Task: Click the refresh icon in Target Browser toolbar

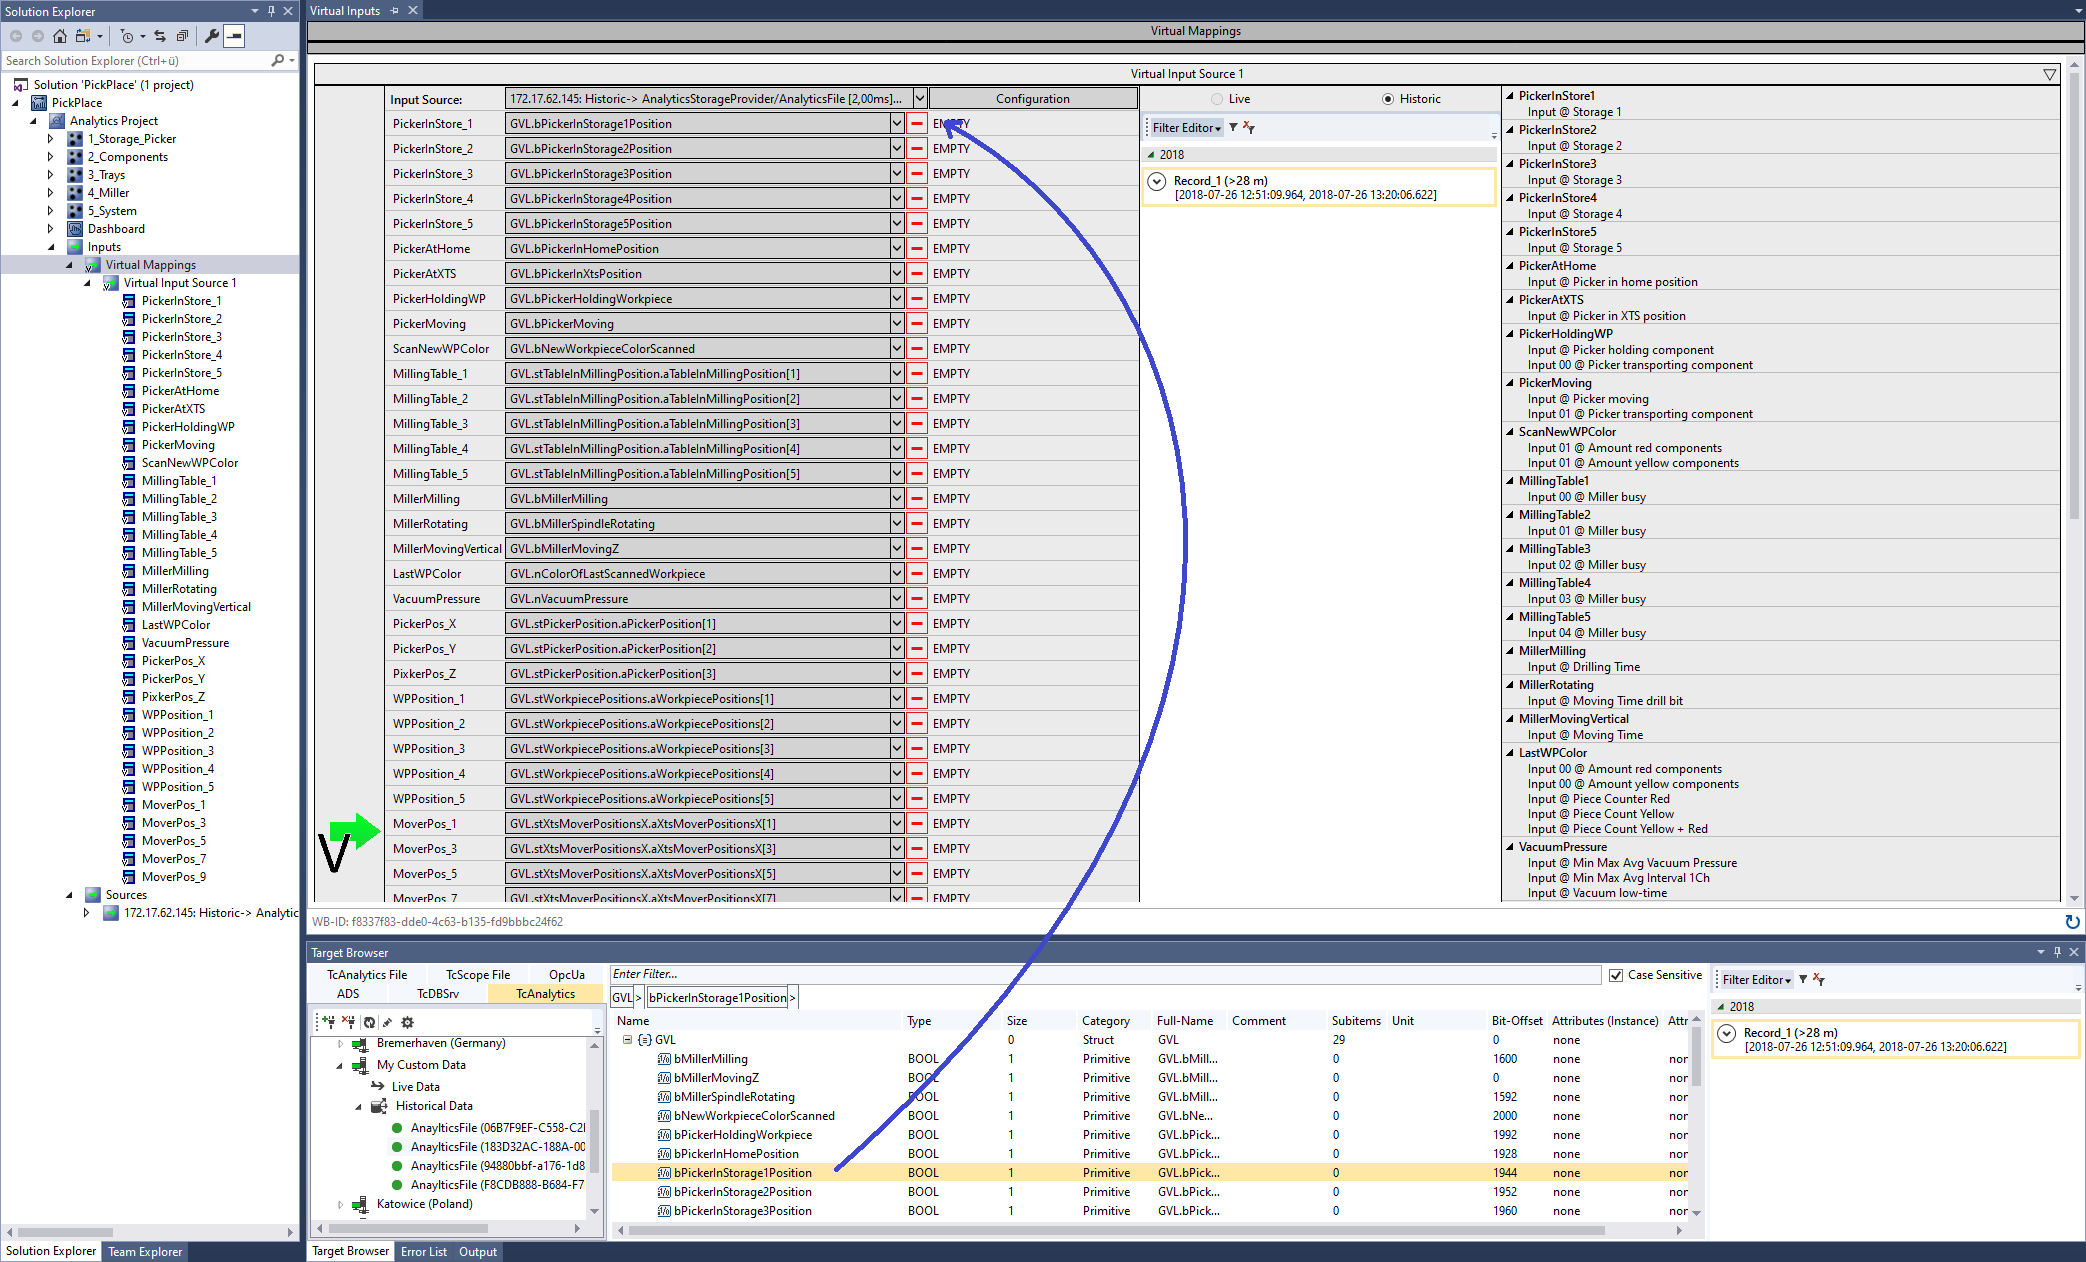Action: click(x=370, y=1022)
